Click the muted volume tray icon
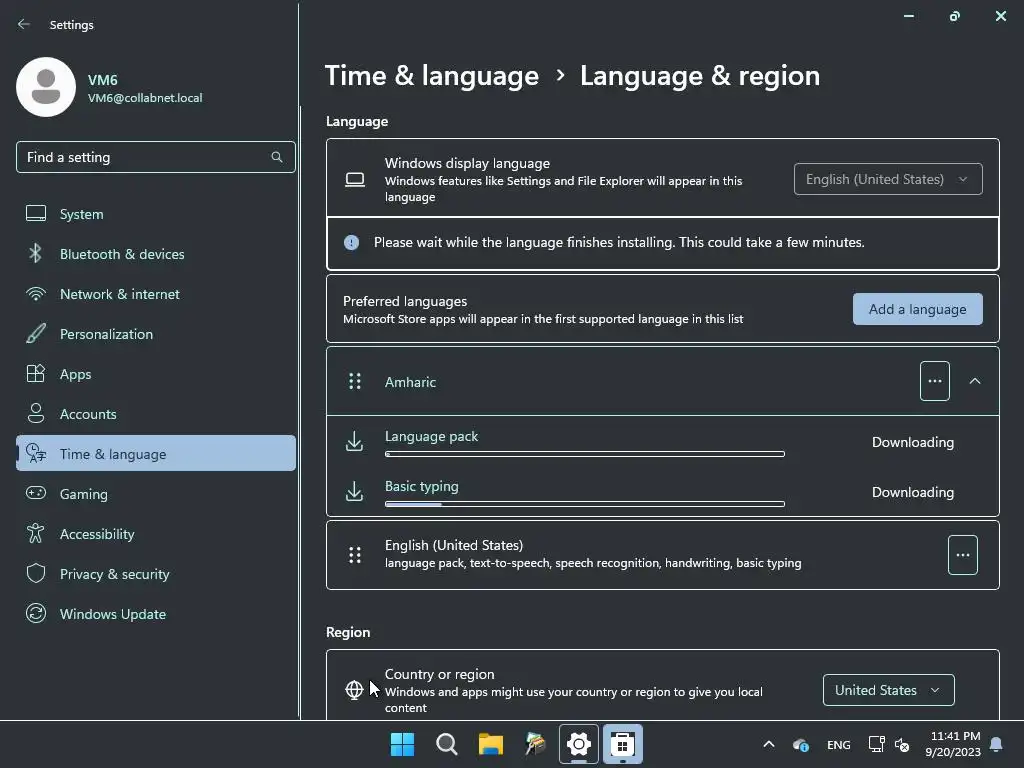 pyautogui.click(x=902, y=744)
